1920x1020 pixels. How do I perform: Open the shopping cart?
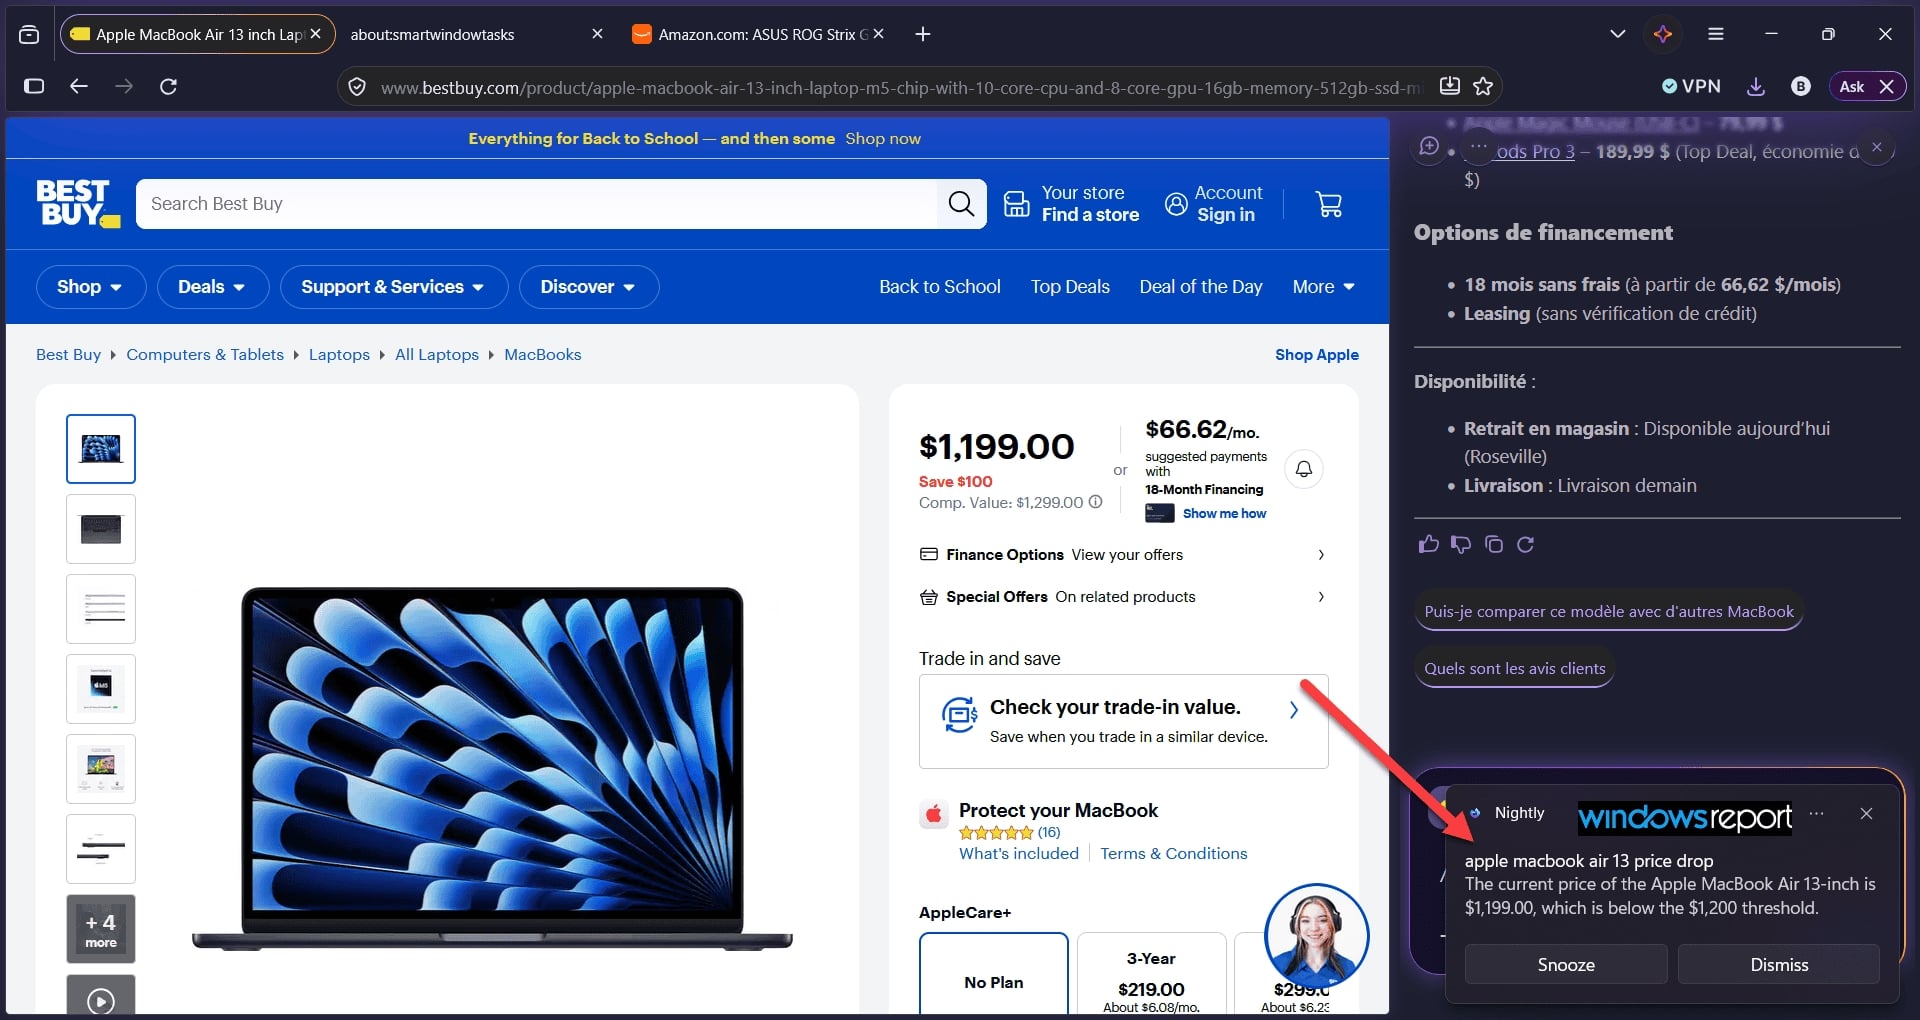click(1329, 204)
